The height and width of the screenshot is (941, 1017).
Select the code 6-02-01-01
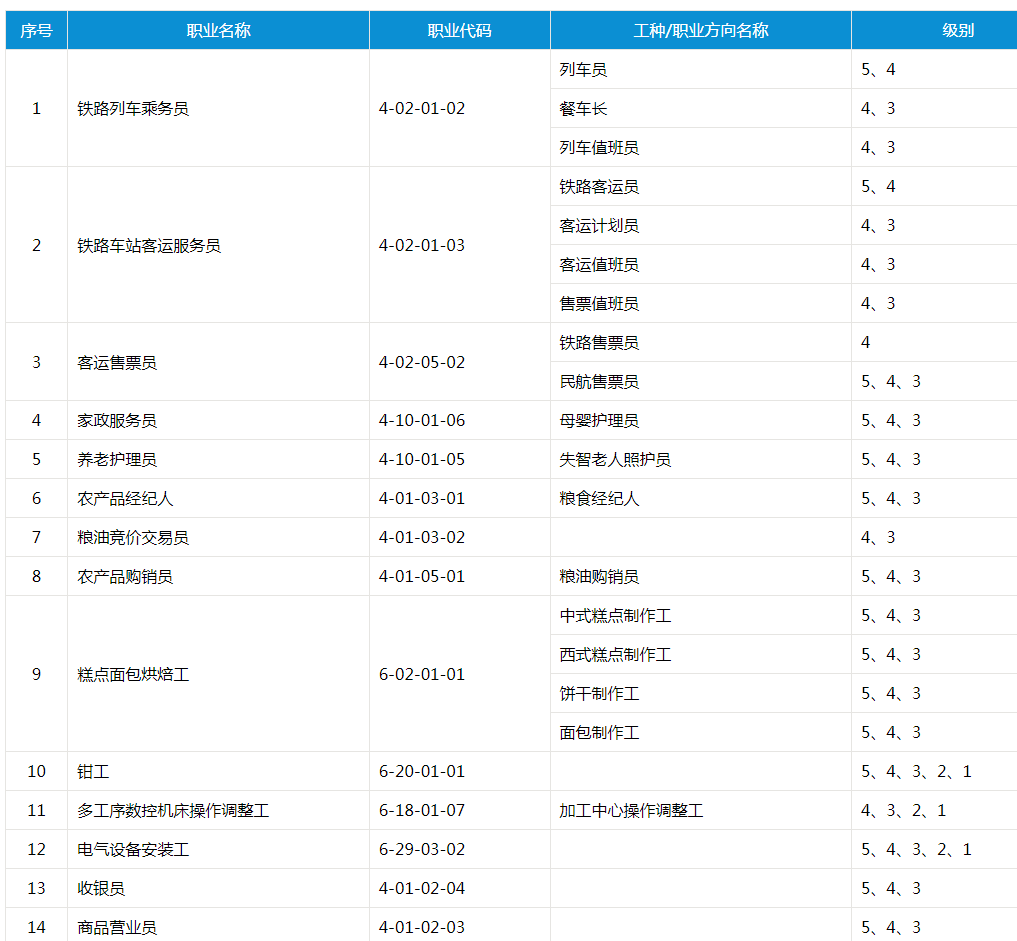[422, 674]
